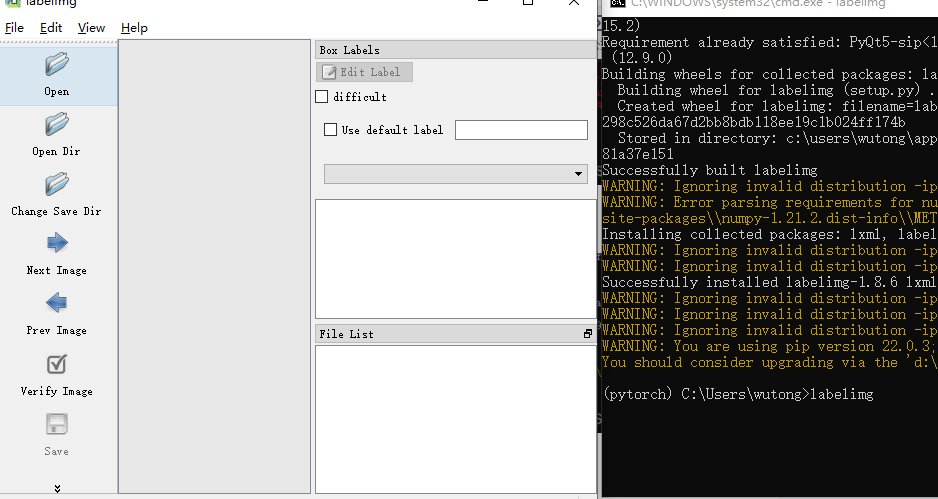Choose Change Save Dir folder icon
Viewport: 938px width, 499px height.
click(57, 184)
